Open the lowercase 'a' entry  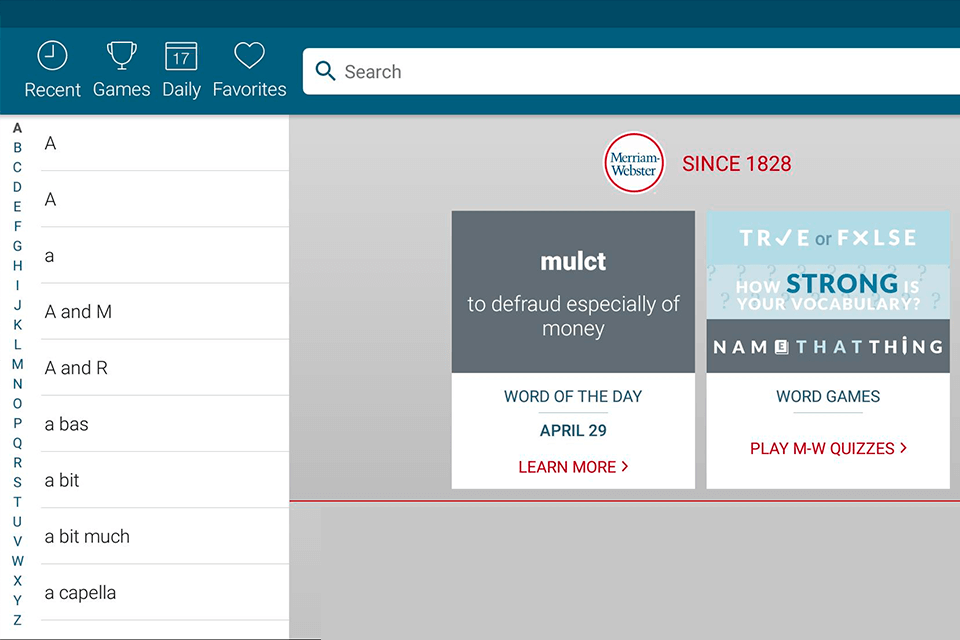165,255
